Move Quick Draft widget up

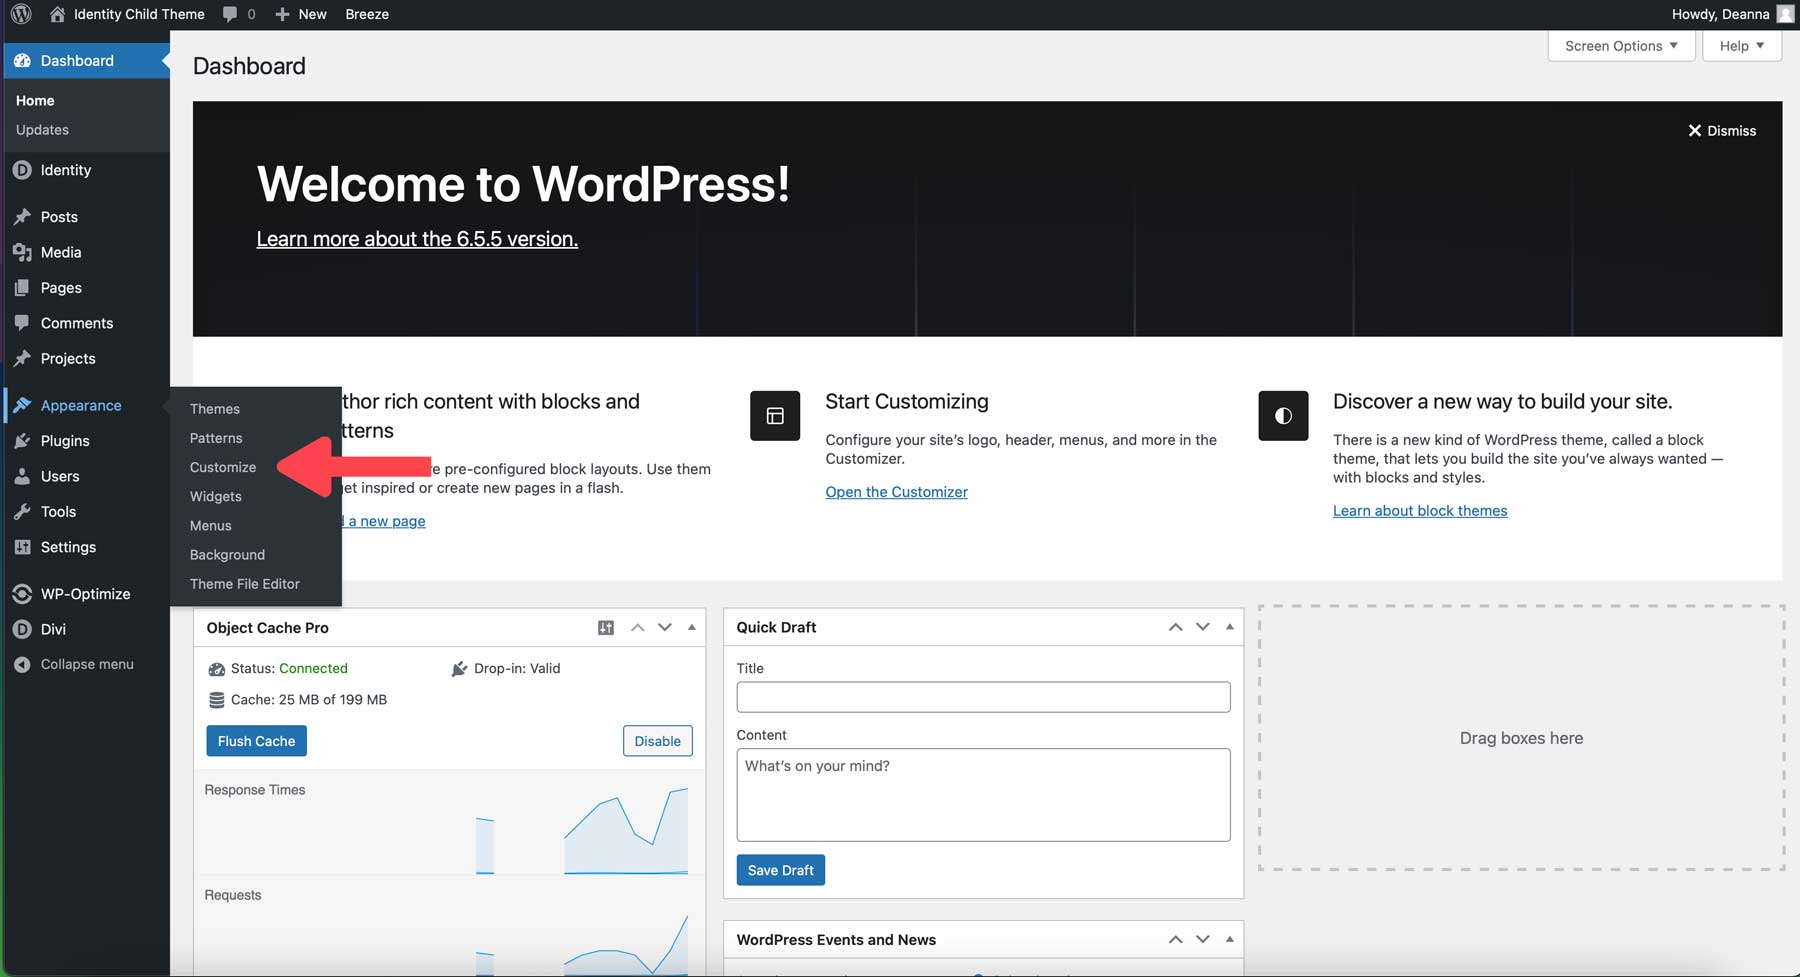click(1176, 627)
